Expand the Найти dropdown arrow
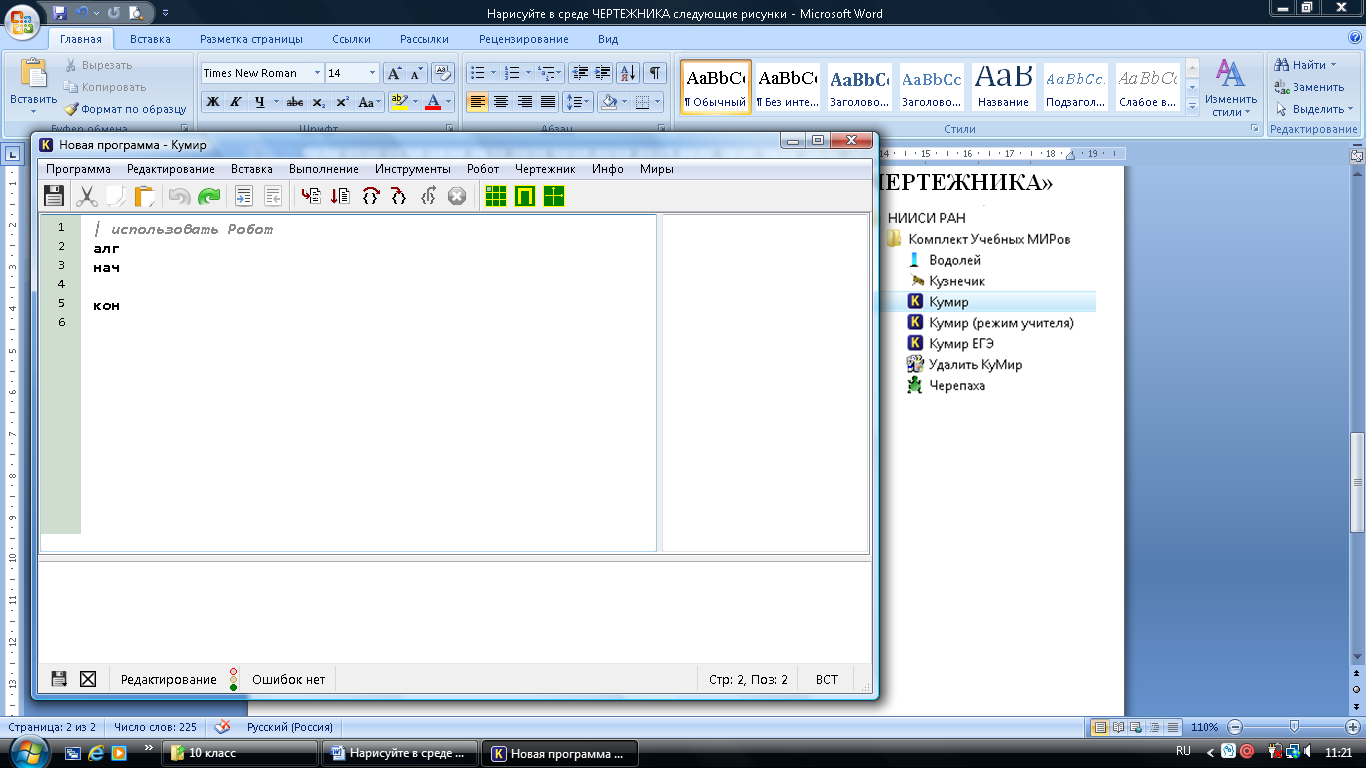Image resolution: width=1366 pixels, height=768 pixels. (1333, 65)
